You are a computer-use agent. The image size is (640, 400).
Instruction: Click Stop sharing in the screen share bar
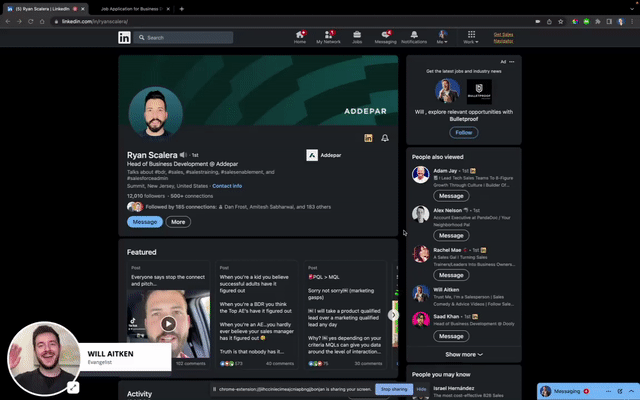coord(394,389)
